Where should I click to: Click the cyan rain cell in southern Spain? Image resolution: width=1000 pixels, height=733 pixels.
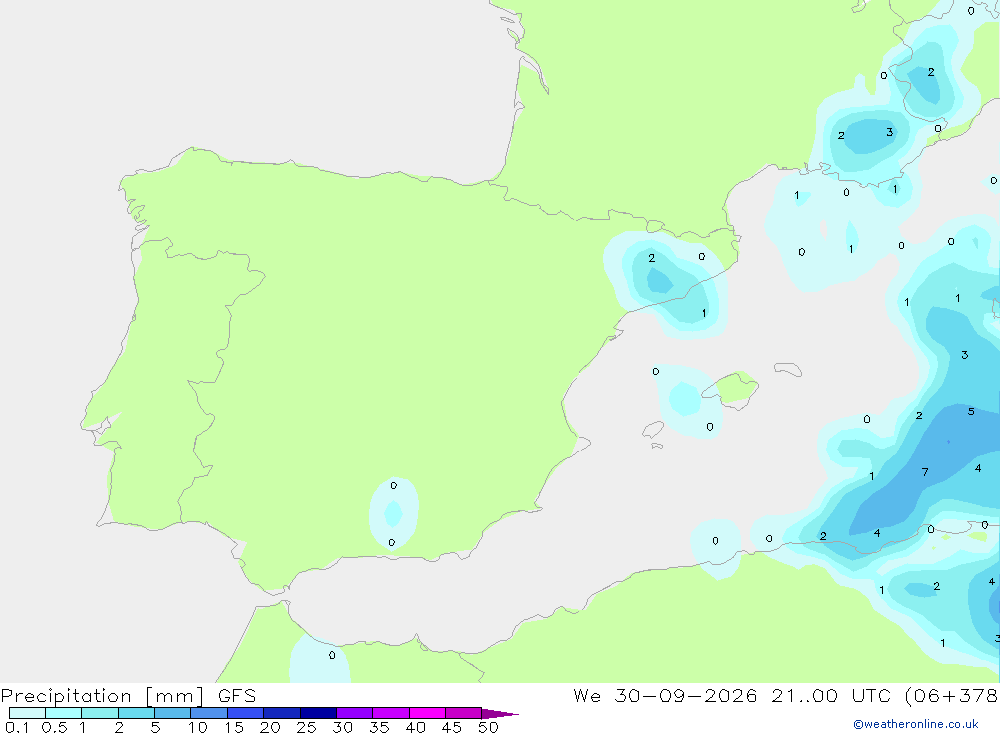393,513
